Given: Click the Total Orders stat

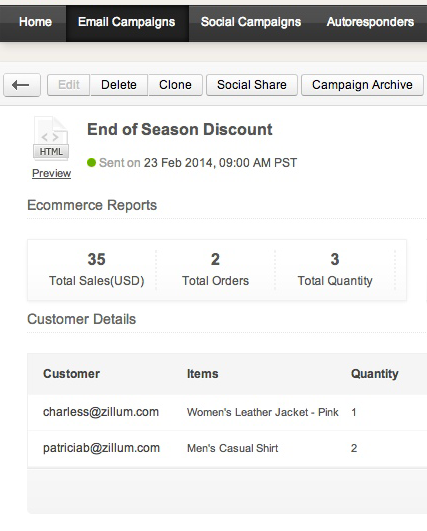Looking at the screenshot, I should (215, 270).
